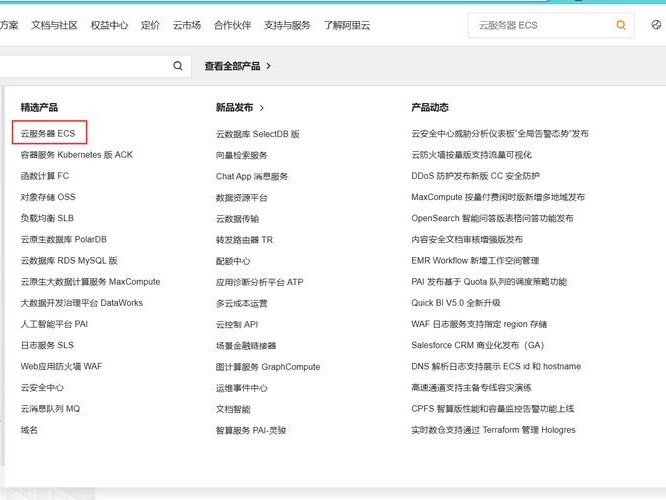Open Chat App 消息服务
The image size is (666, 500).
click(252, 176)
